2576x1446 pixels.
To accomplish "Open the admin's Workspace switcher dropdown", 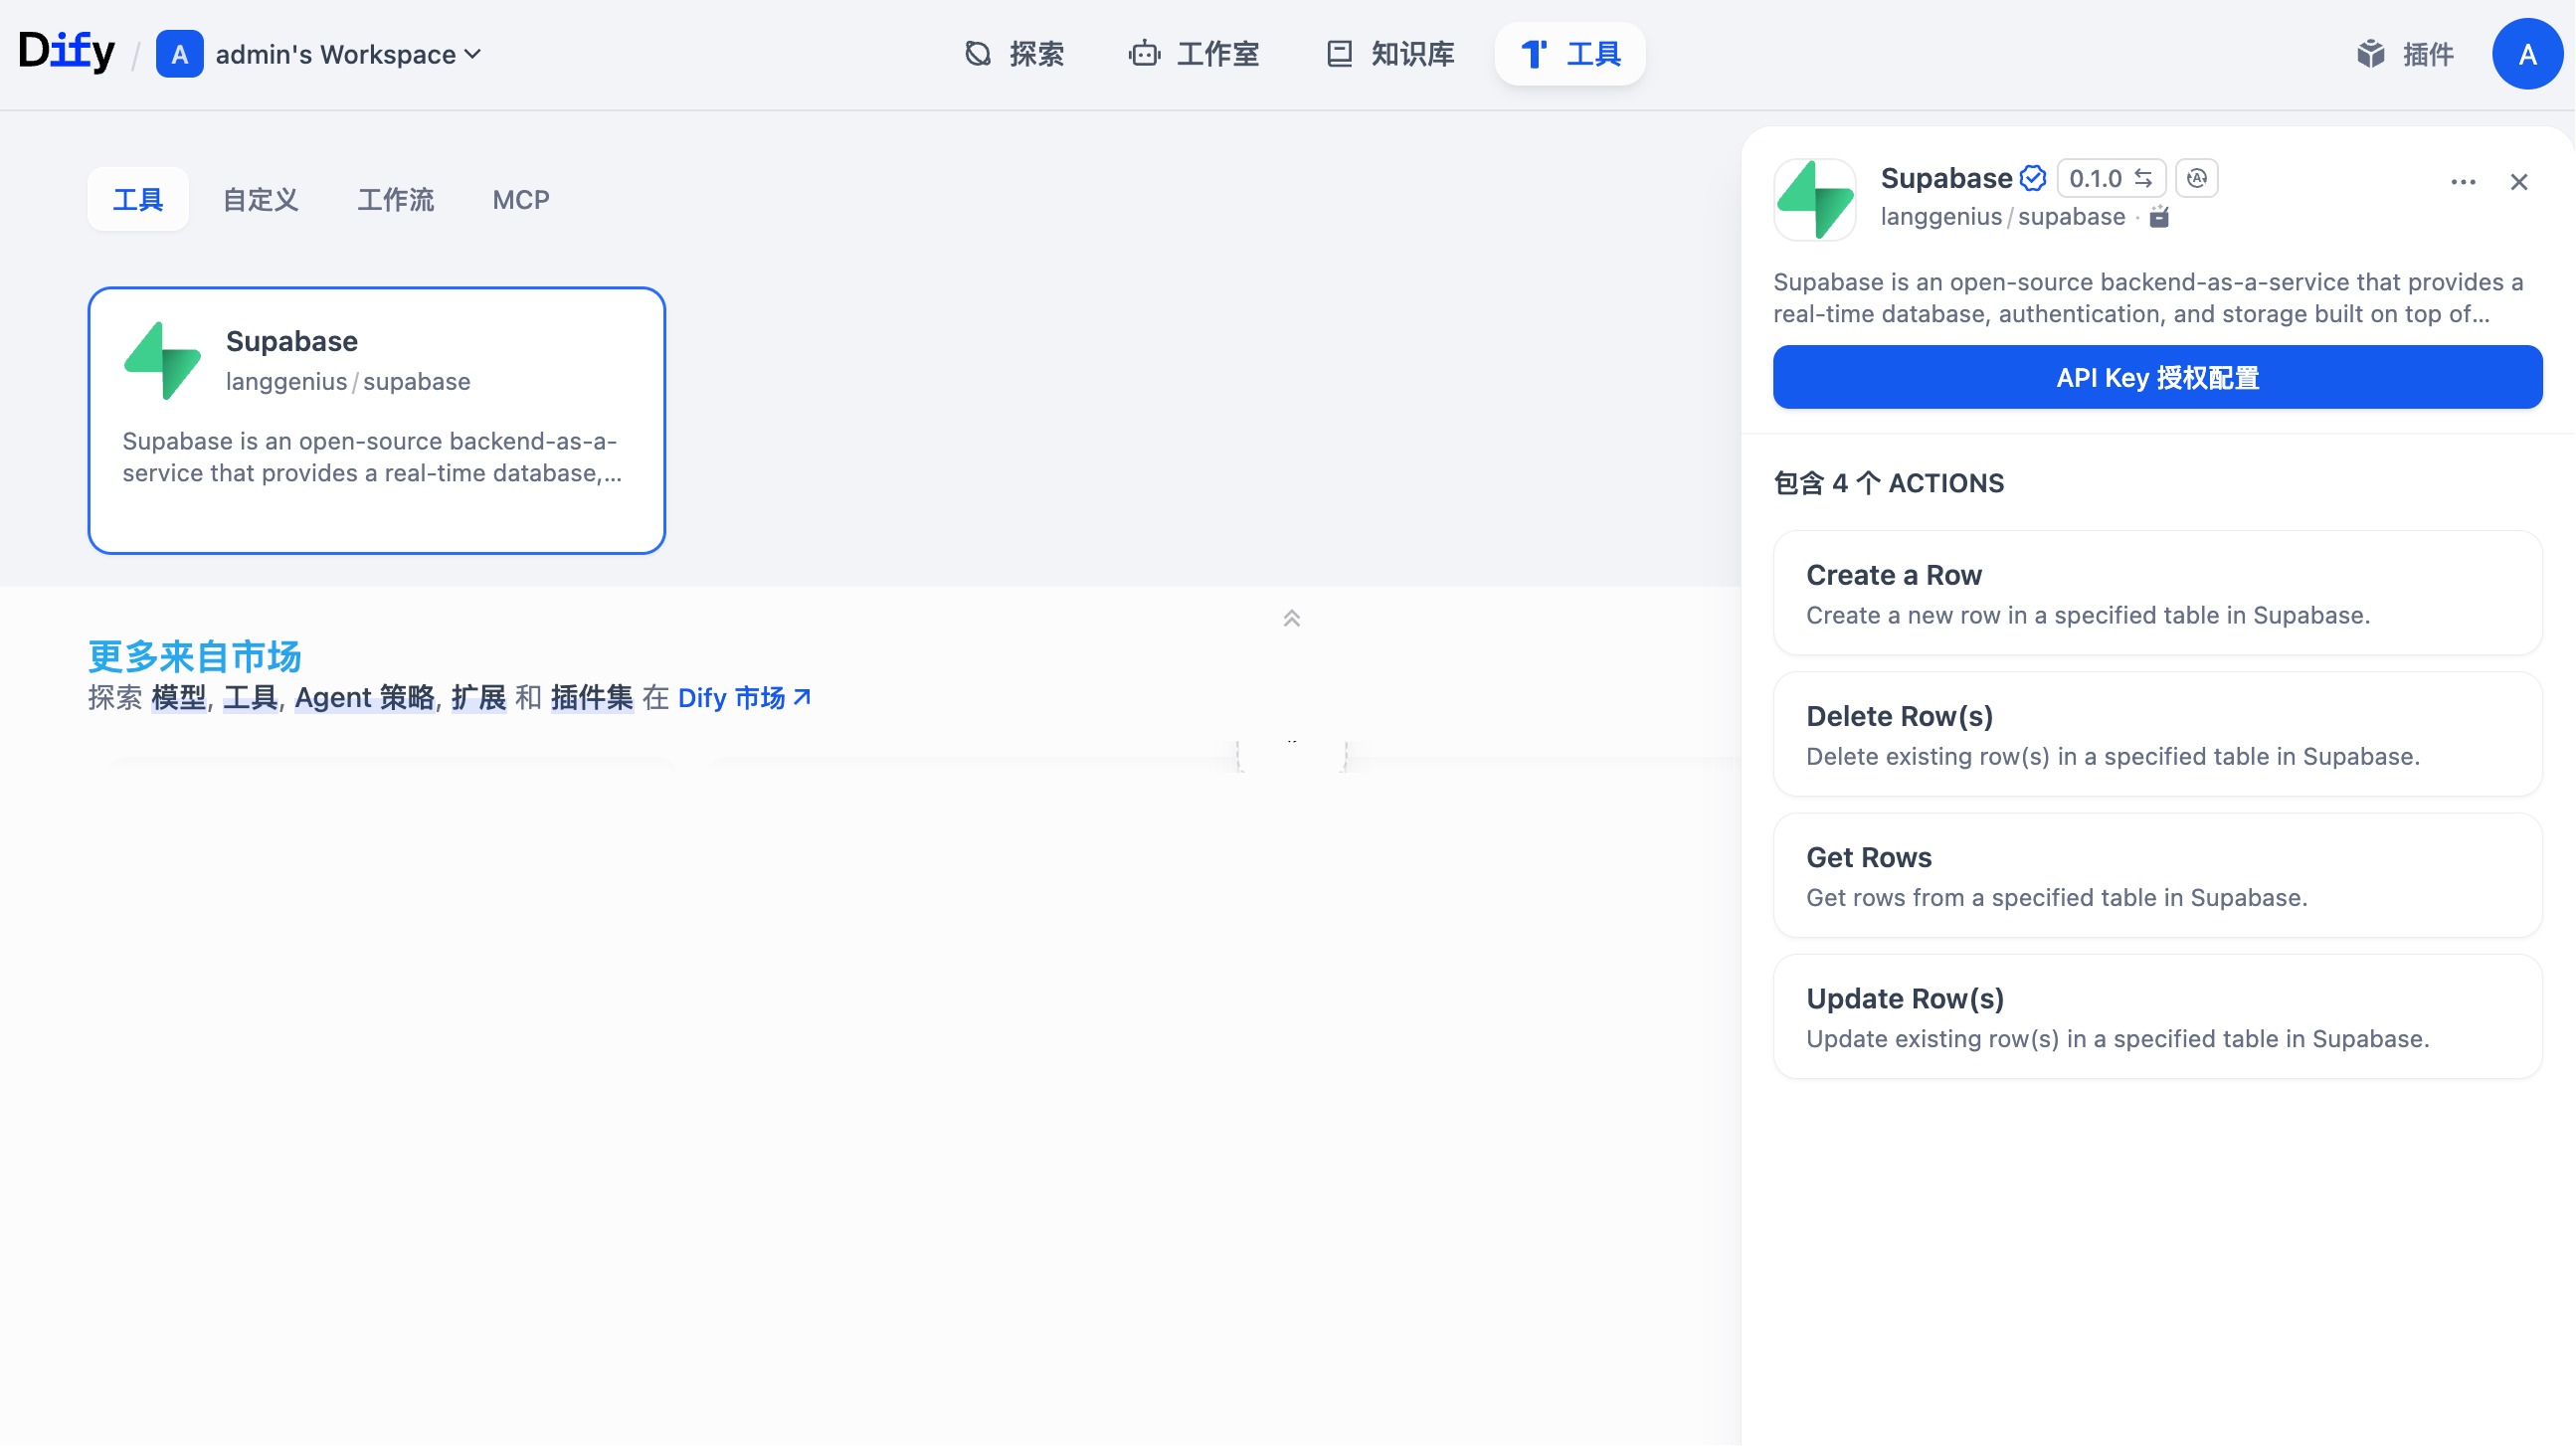I will [x=320, y=54].
